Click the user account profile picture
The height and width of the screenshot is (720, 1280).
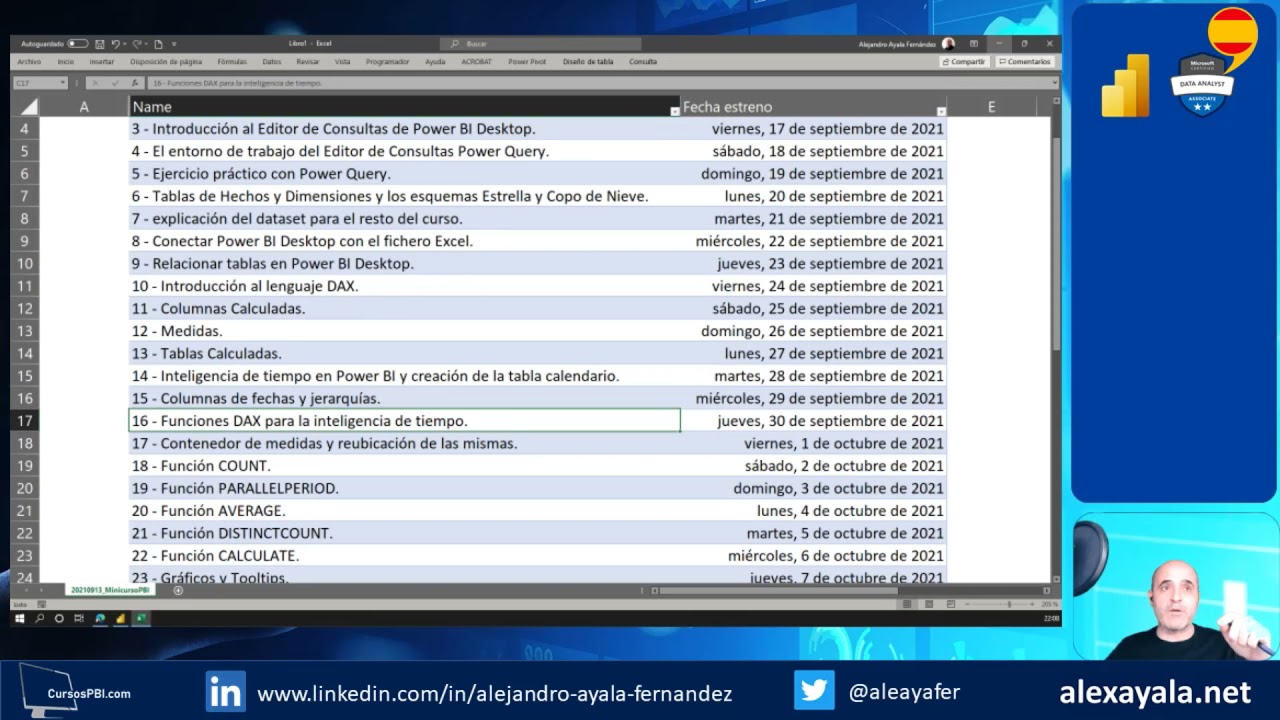pos(948,44)
